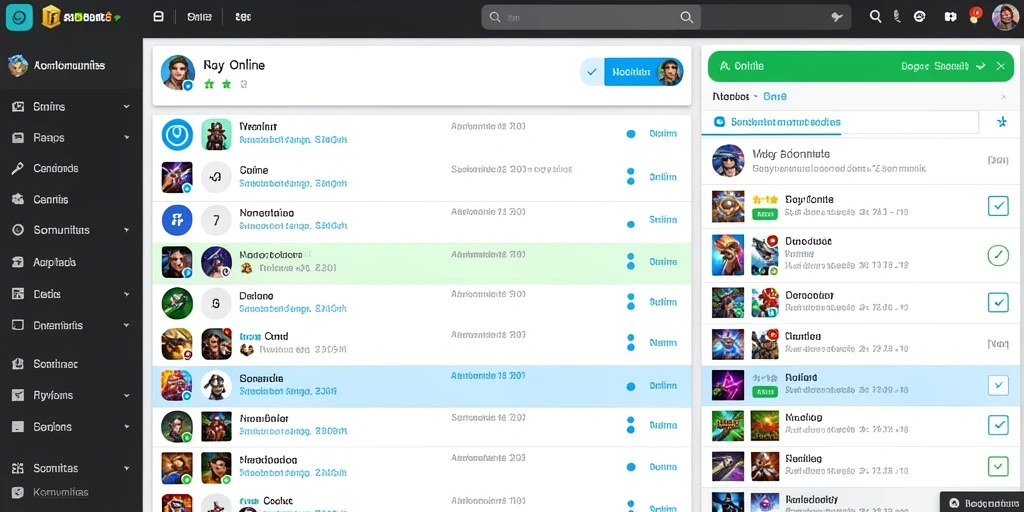1024x512 pixels.
Task: Toggle the Nonitieg green checkbox
Action: tap(998, 466)
